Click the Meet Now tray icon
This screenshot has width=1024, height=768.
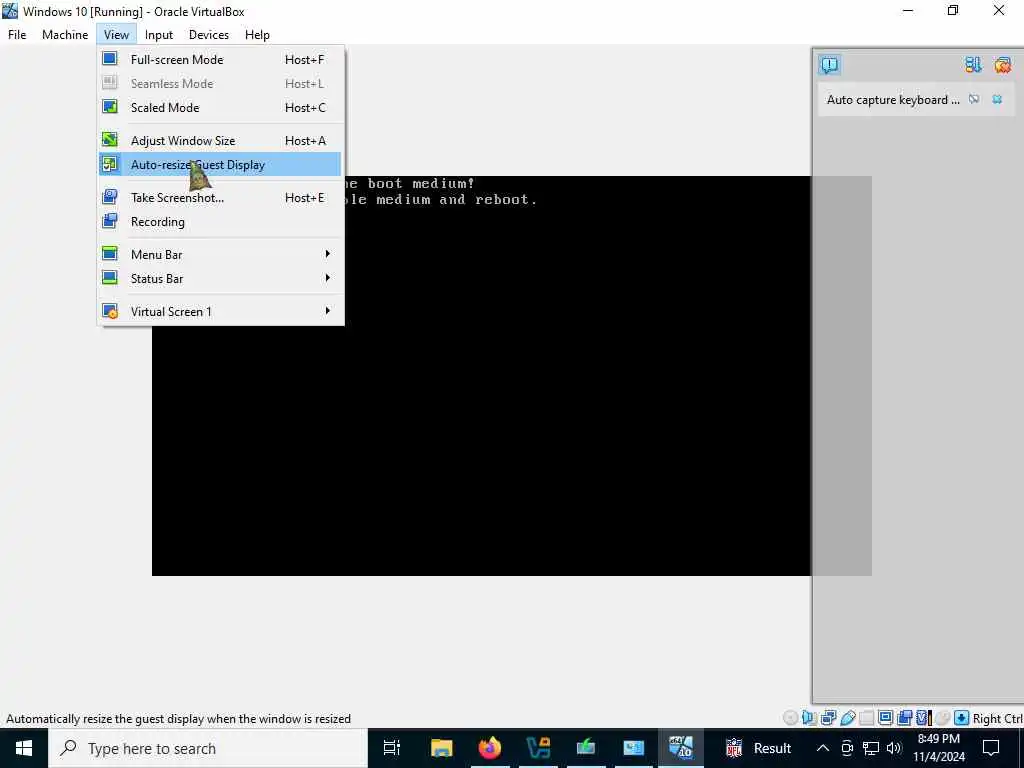[x=847, y=748]
